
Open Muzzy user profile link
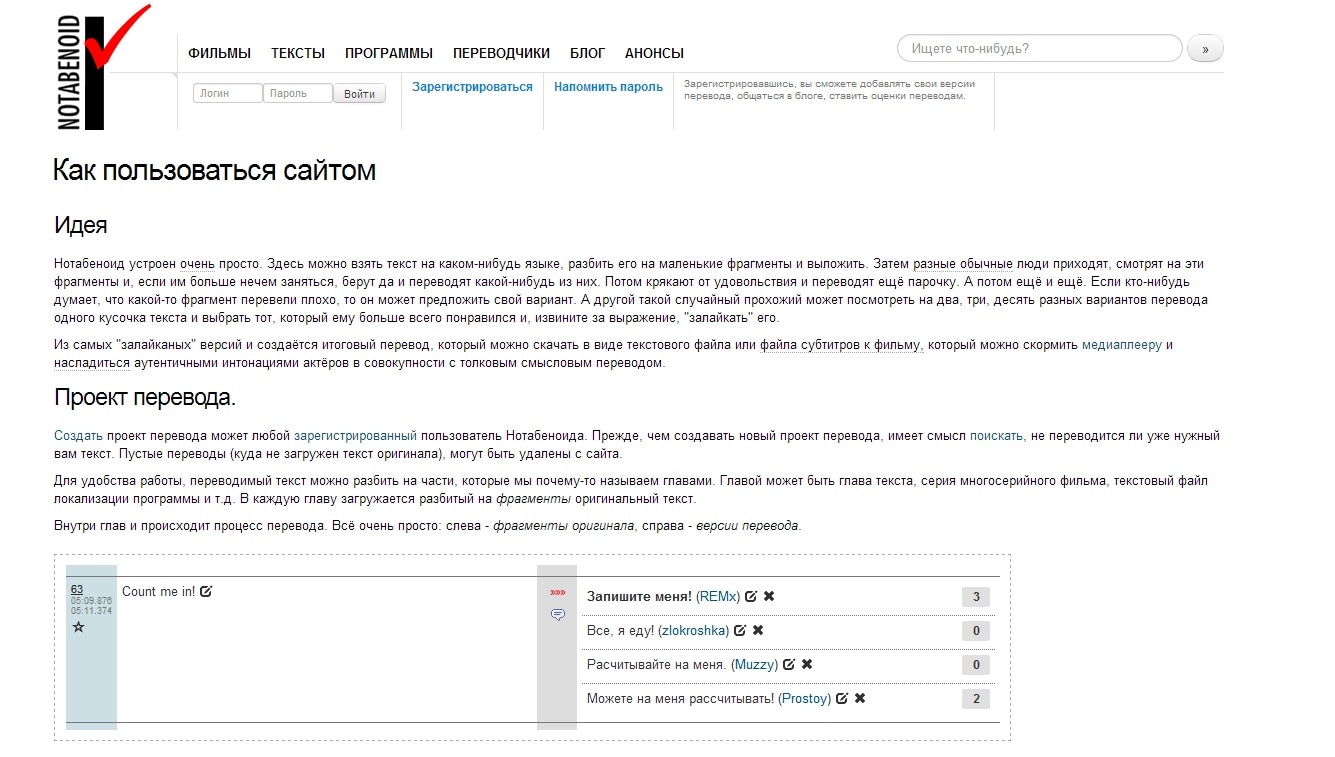(755, 664)
